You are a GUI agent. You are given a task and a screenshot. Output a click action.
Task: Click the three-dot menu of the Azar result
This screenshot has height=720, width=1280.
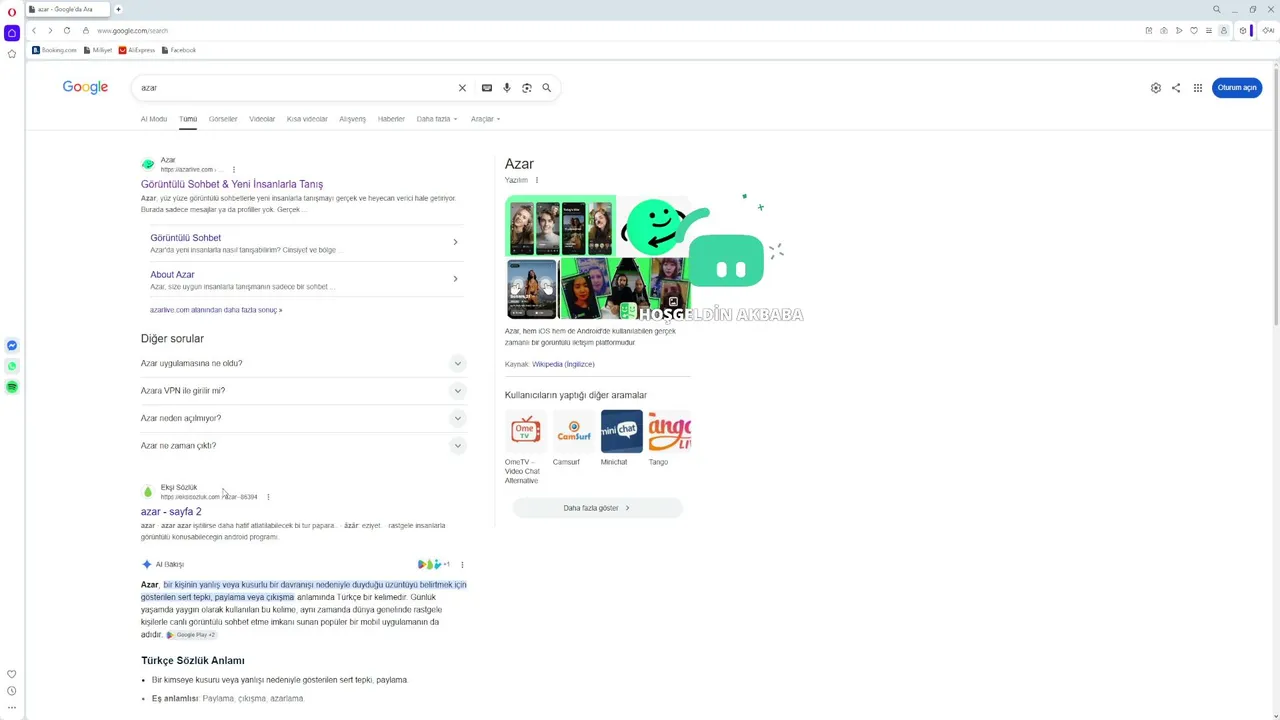234,170
